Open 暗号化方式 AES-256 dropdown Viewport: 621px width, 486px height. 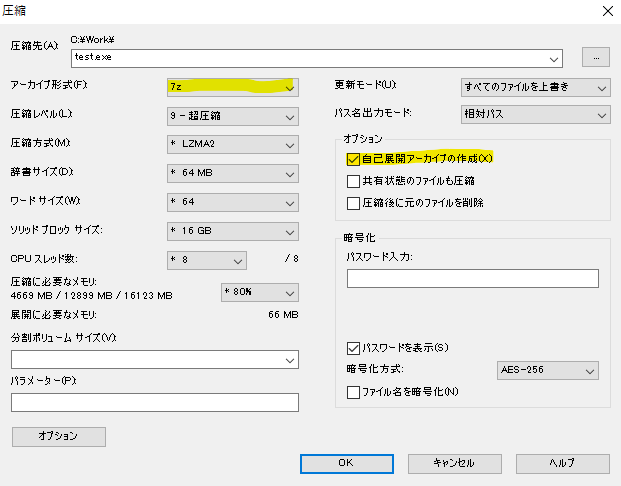(x=548, y=370)
